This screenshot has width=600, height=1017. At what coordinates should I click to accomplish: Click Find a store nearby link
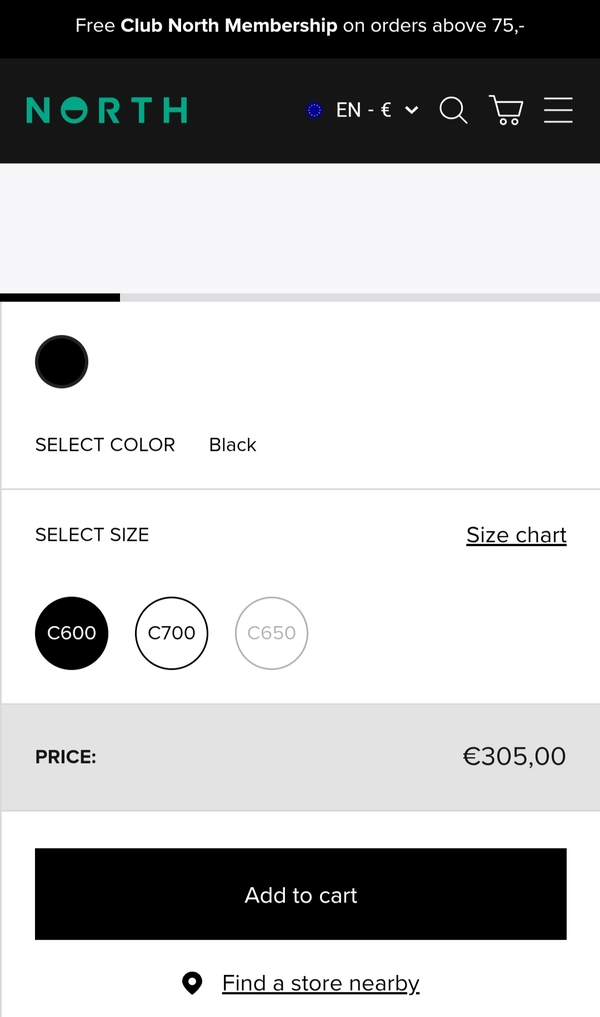click(320, 983)
